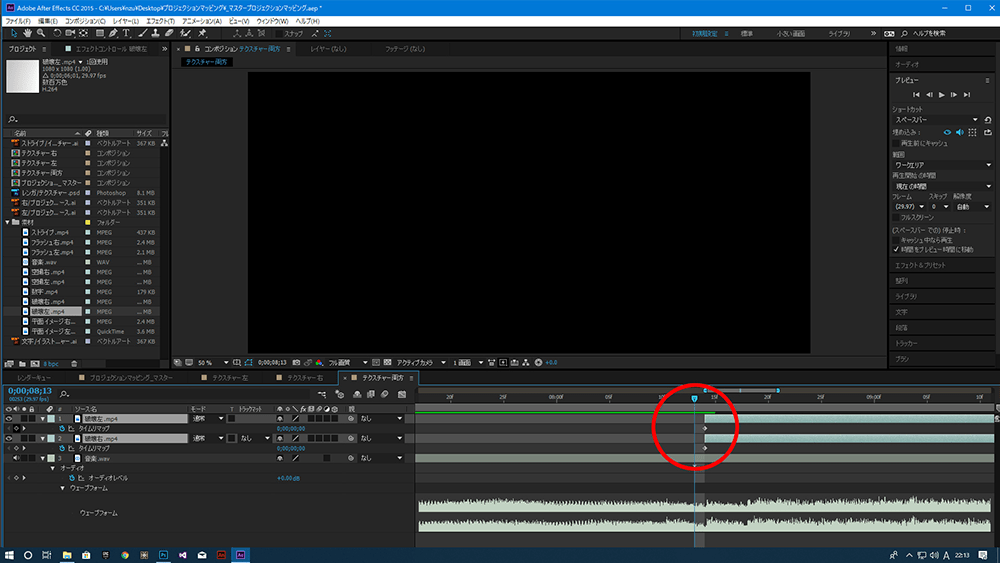This screenshot has width=1000, height=563.
Task: Expand the エフェクト&プリセット panel
Action: [x=920, y=265]
